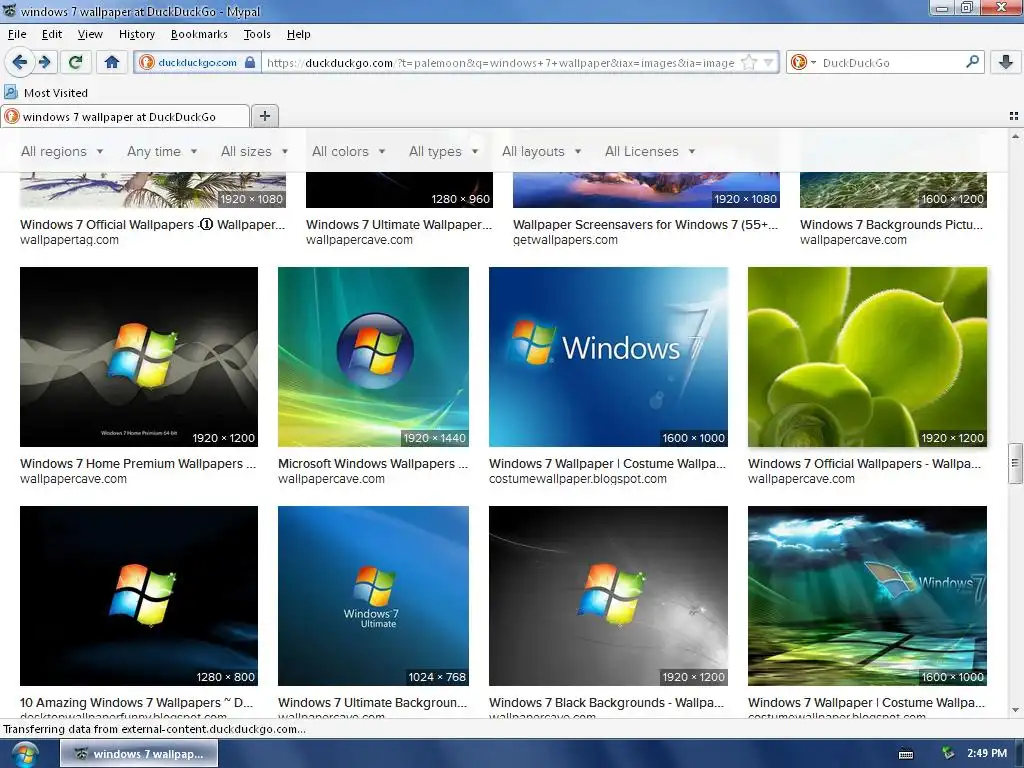Open the Tools menu
This screenshot has height=768, width=1024.
pyautogui.click(x=257, y=34)
